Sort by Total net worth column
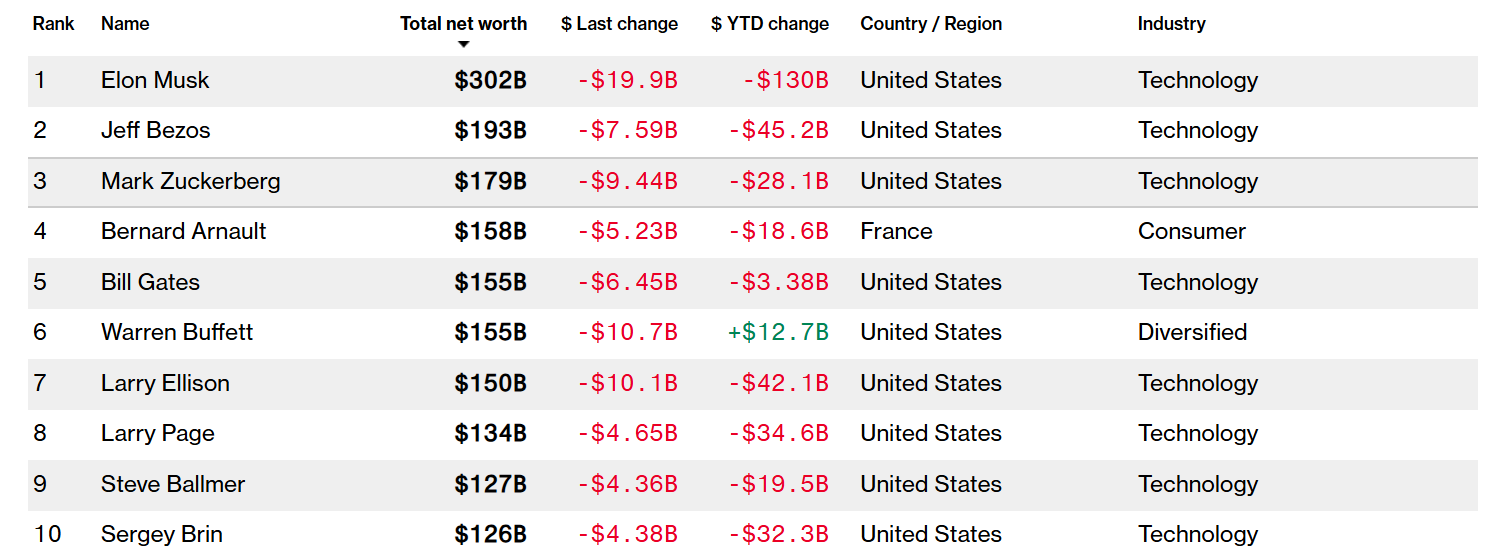1497x557 pixels. pos(463,24)
